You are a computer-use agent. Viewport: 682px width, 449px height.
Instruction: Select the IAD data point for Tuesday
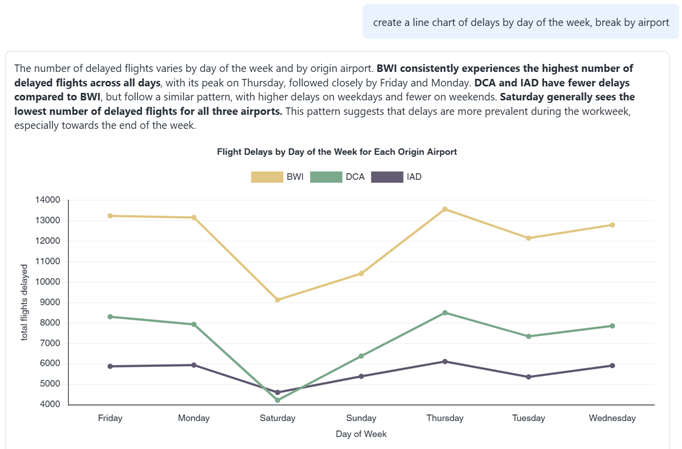529,377
